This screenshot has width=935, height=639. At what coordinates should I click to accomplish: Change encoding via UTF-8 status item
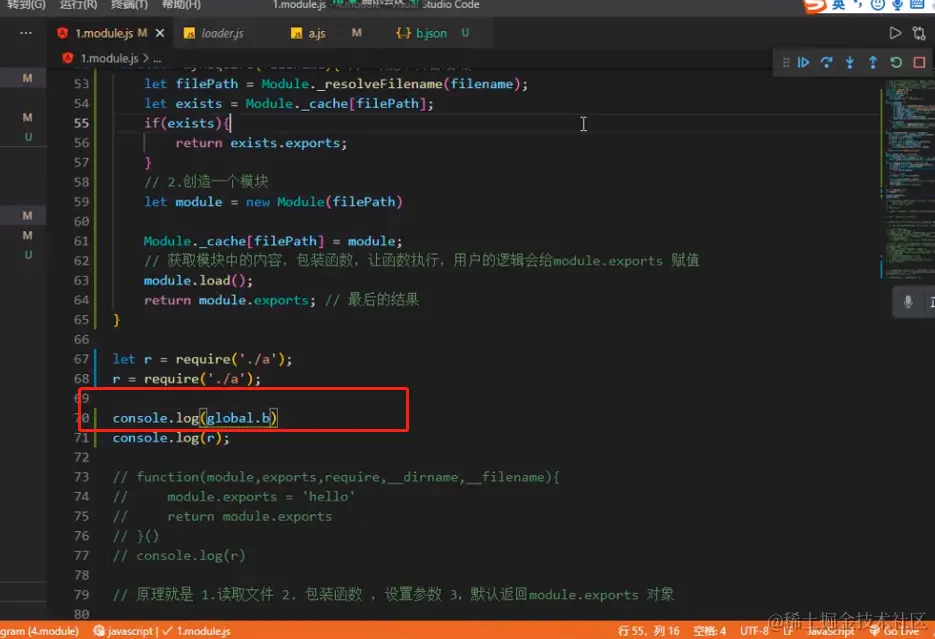point(754,631)
